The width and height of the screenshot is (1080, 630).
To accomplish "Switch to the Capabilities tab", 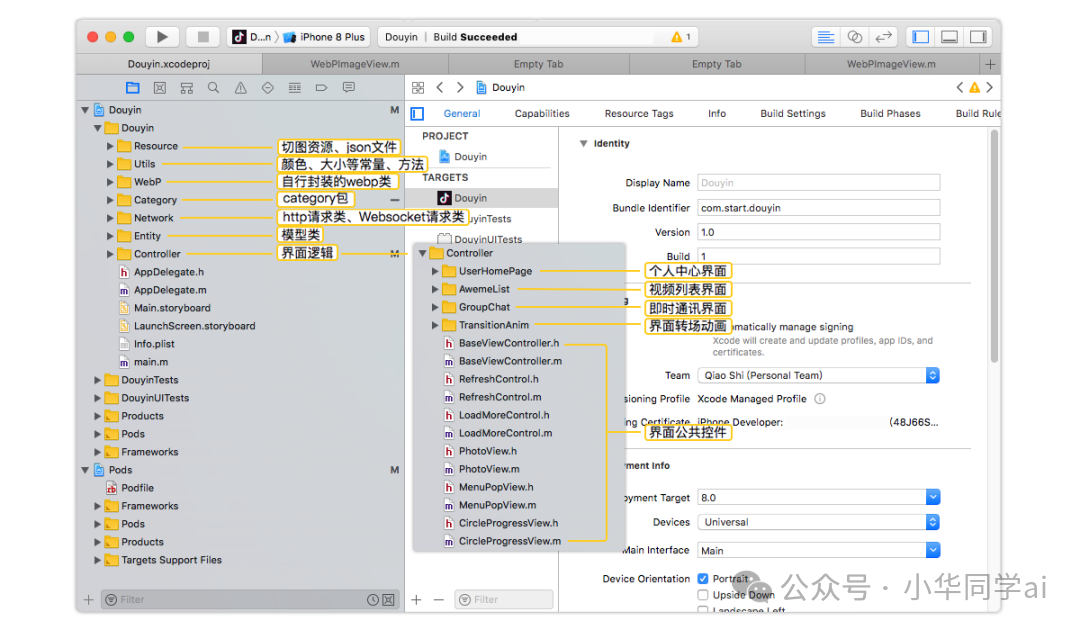I will click(542, 114).
